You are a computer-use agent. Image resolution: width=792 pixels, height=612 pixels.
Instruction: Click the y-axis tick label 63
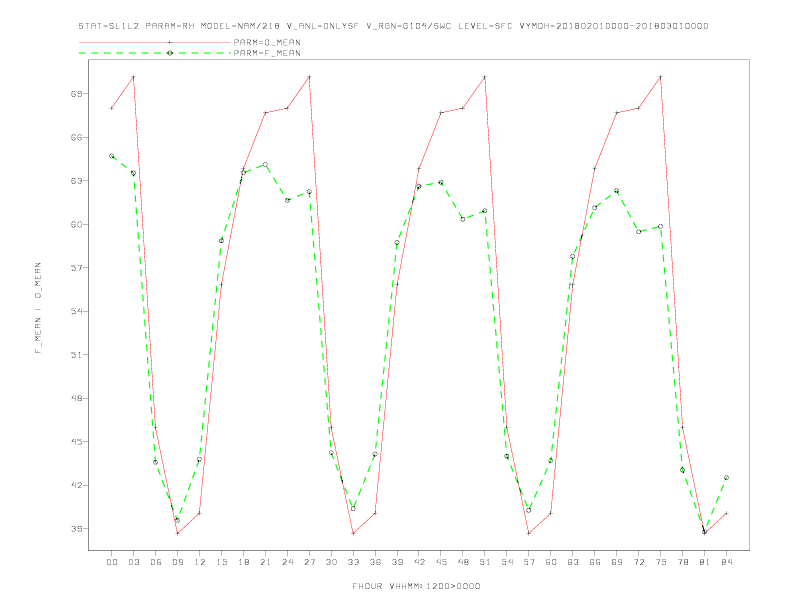pyautogui.click(x=76, y=181)
